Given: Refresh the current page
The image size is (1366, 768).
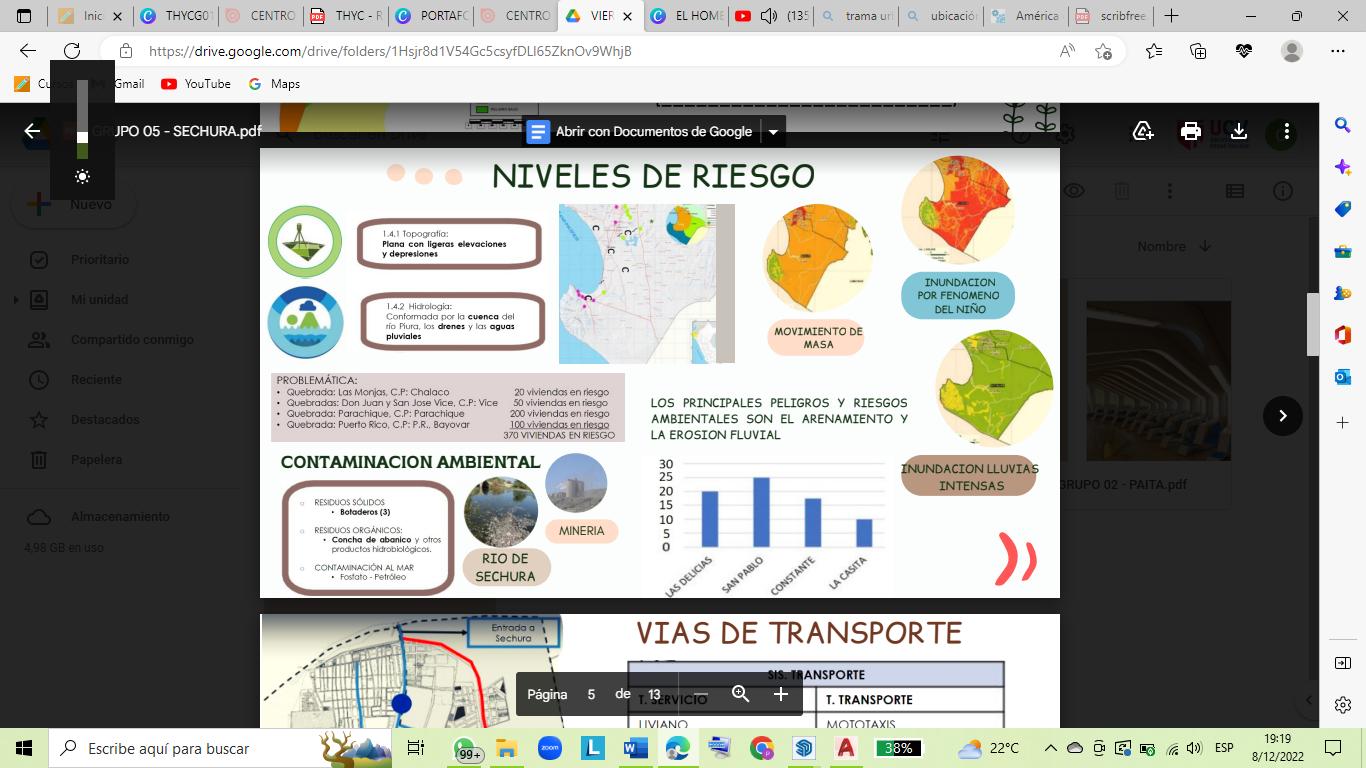Looking at the screenshot, I should tap(72, 51).
